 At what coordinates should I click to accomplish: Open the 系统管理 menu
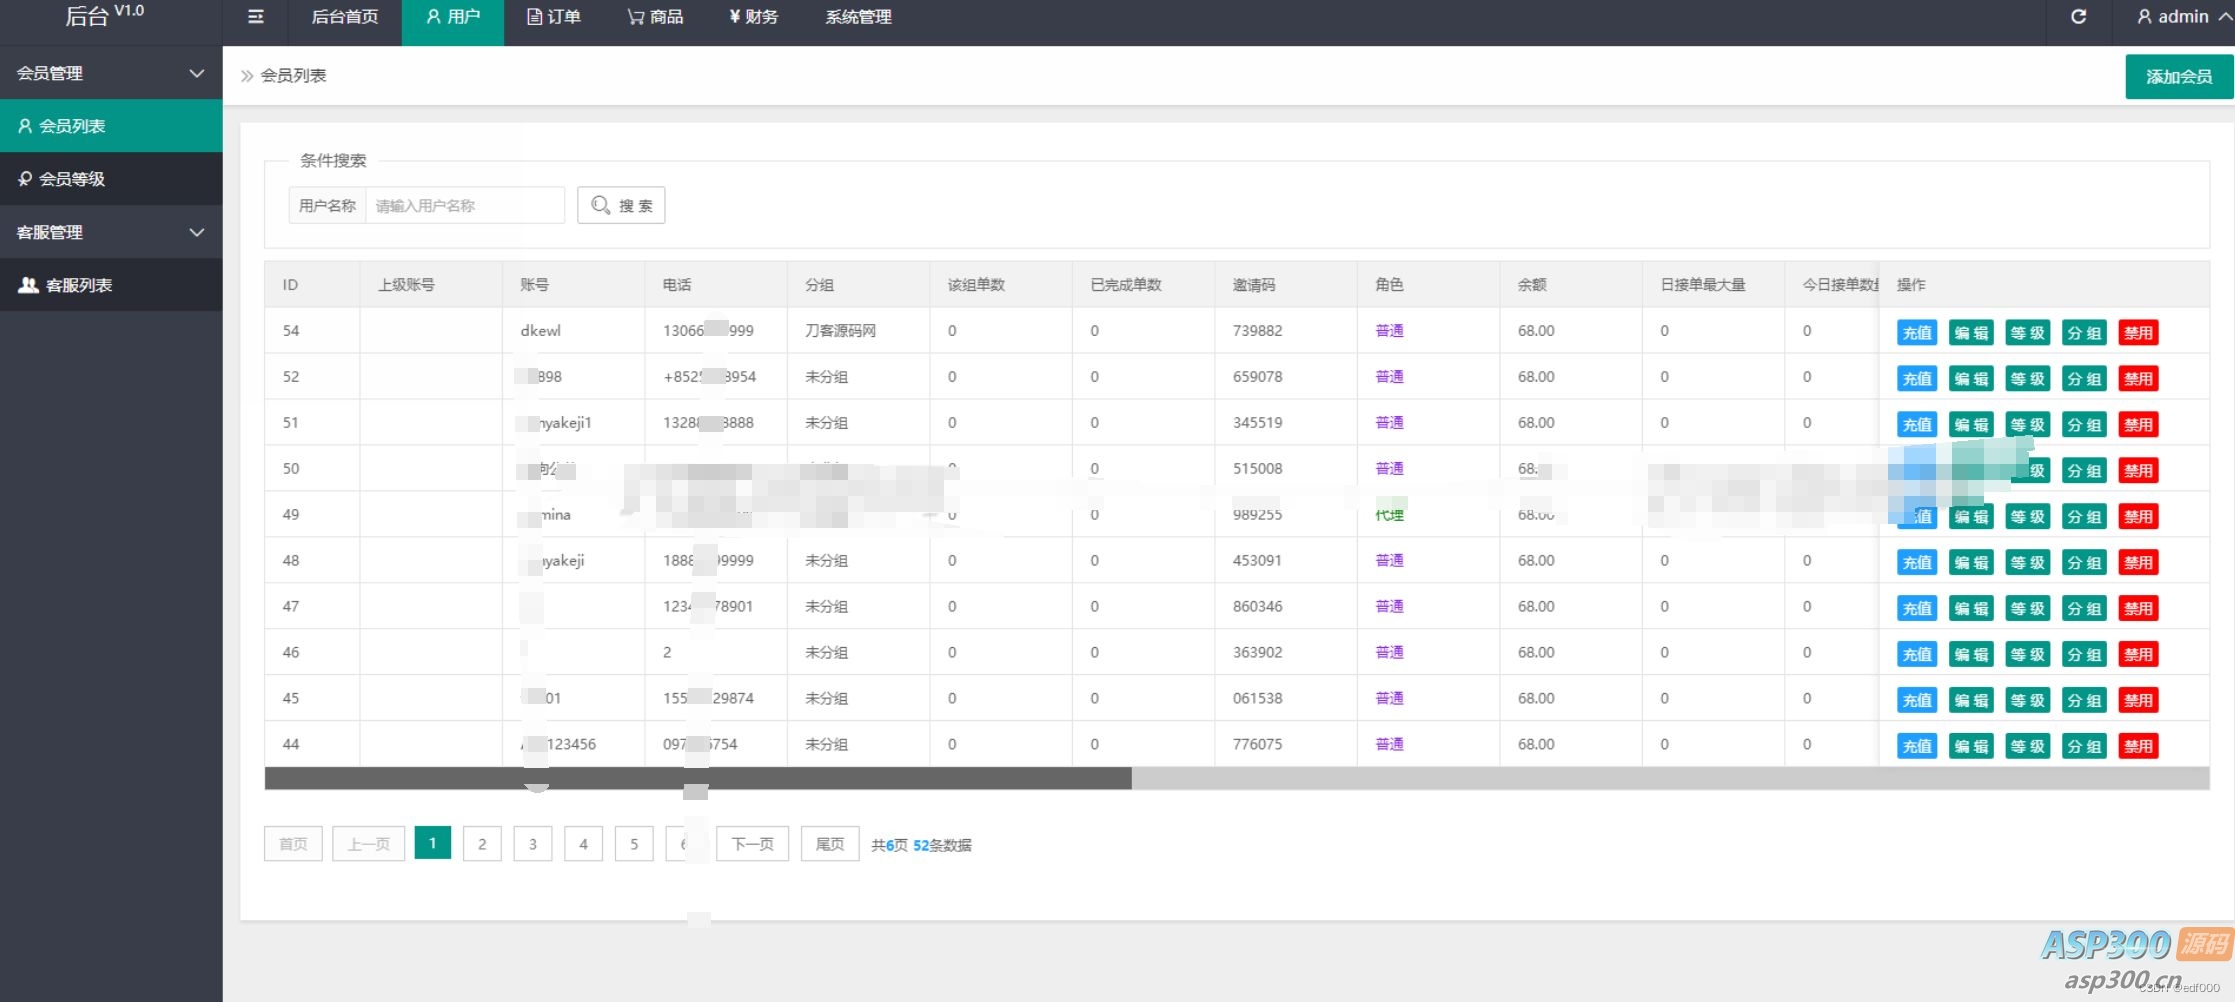[858, 17]
